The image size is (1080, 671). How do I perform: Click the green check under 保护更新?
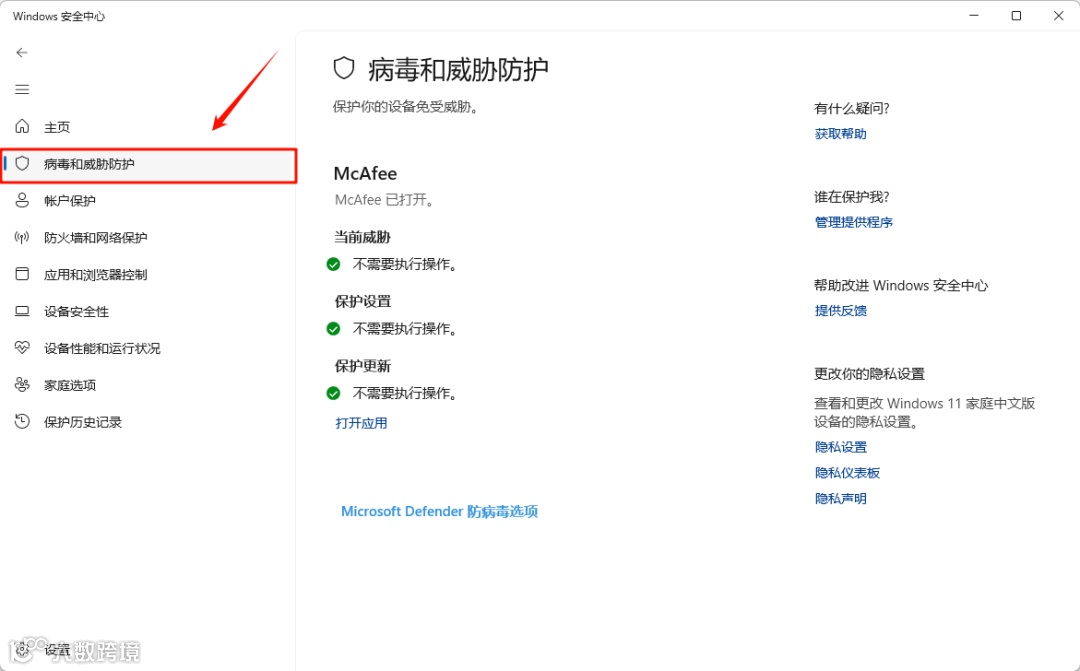pyautogui.click(x=333, y=393)
